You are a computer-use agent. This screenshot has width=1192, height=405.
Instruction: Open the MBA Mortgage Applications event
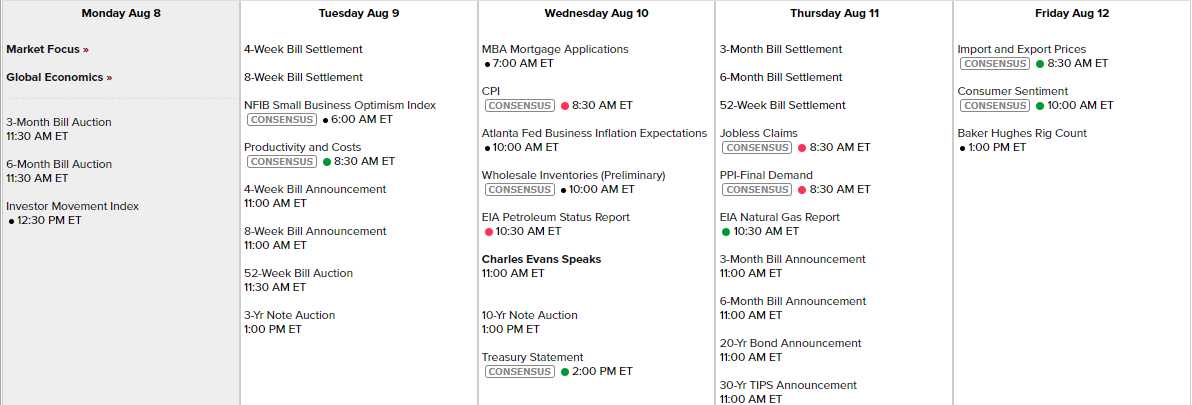555,49
